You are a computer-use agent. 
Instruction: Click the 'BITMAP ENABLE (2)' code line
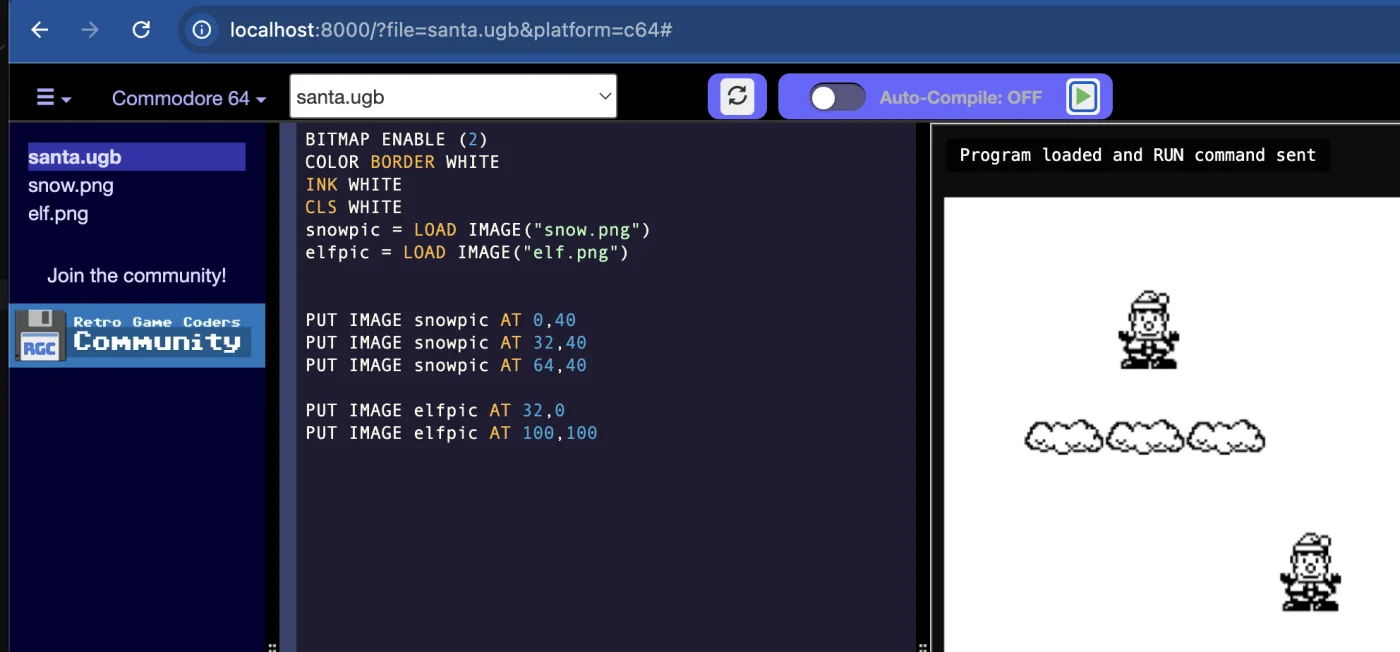click(396, 139)
